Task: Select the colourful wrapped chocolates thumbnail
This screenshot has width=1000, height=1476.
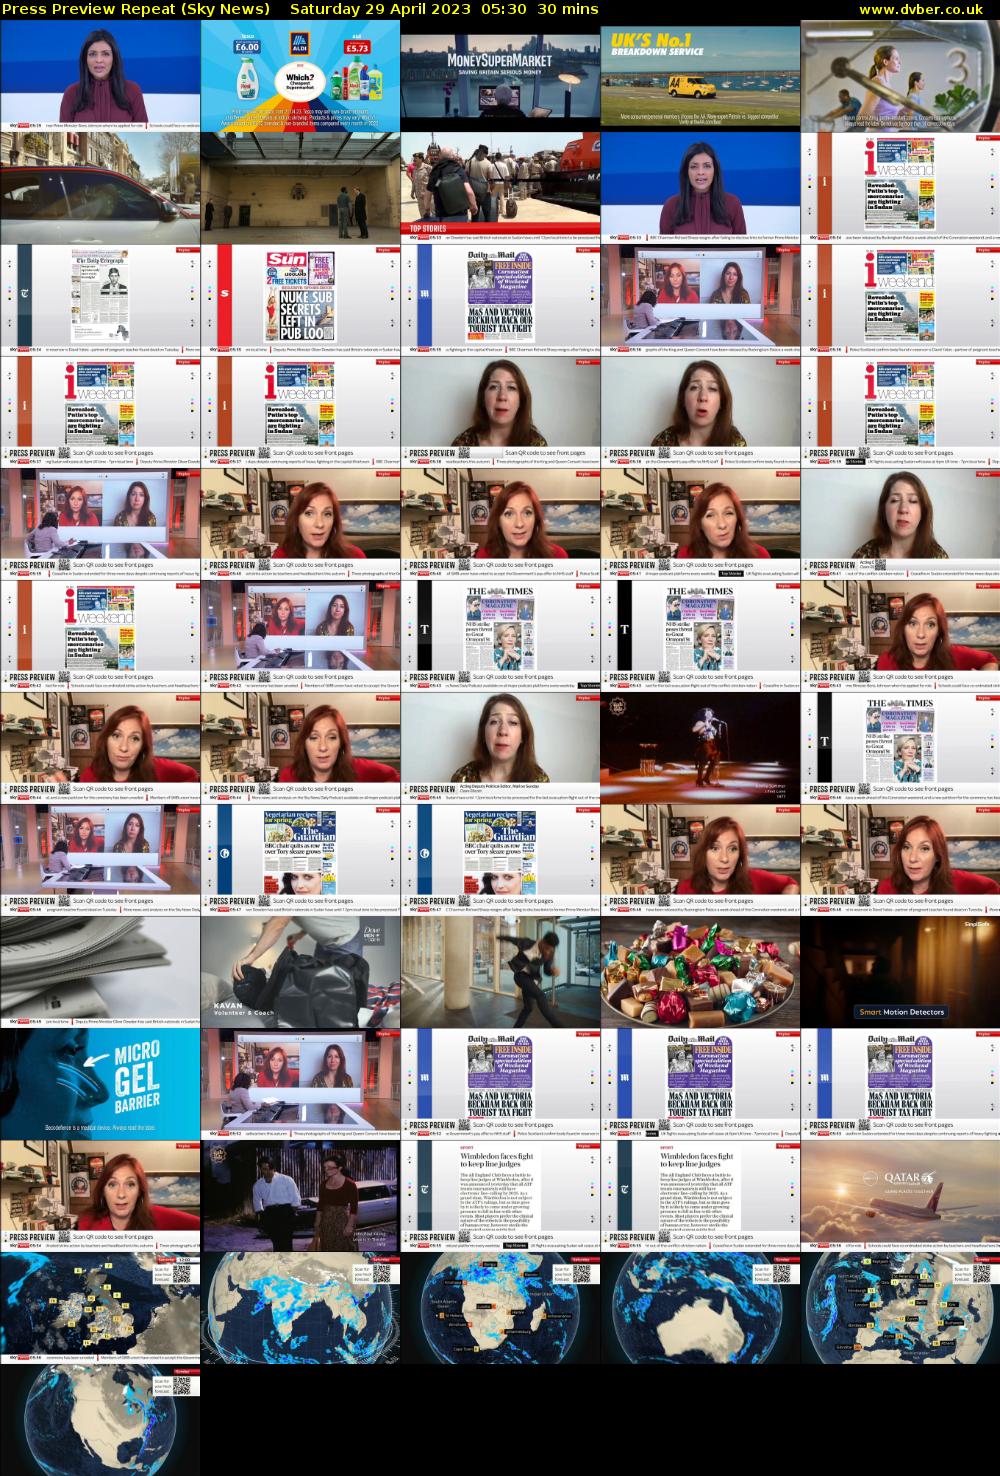Action: click(700, 973)
